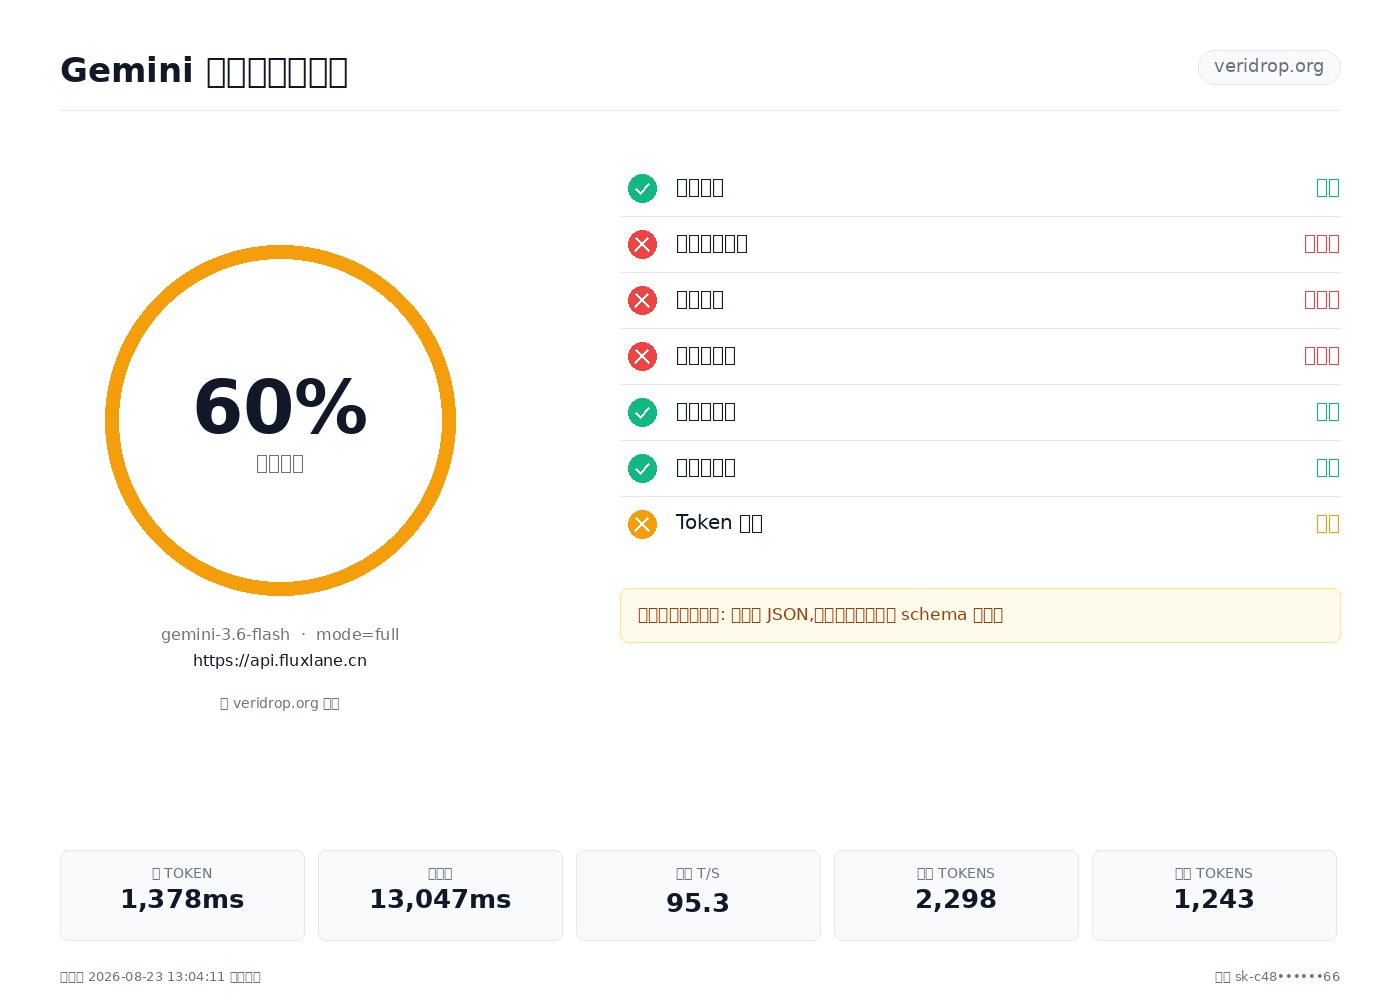The height and width of the screenshot is (1000, 1400).
Task: Click the veridrop.org badge in the header
Action: point(1269,67)
